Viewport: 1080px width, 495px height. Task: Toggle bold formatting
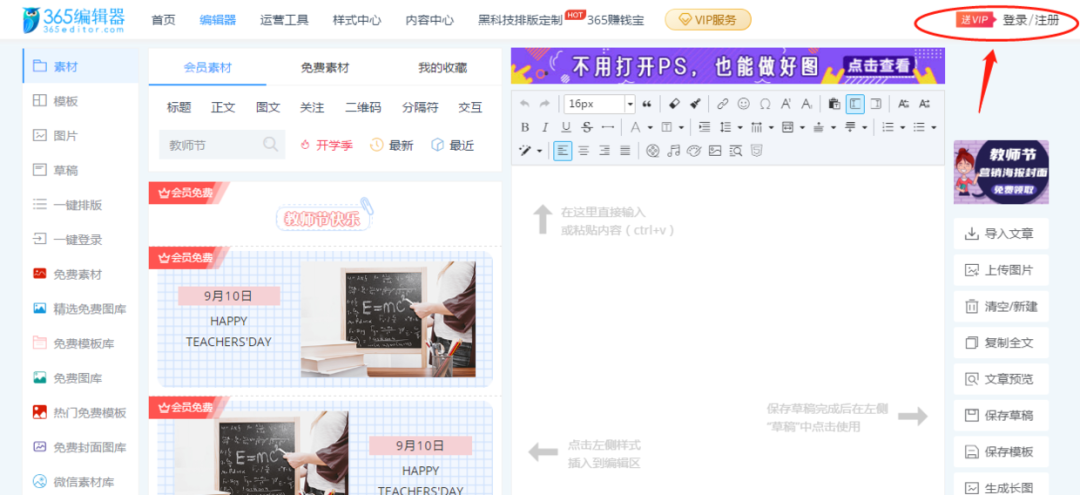click(525, 127)
